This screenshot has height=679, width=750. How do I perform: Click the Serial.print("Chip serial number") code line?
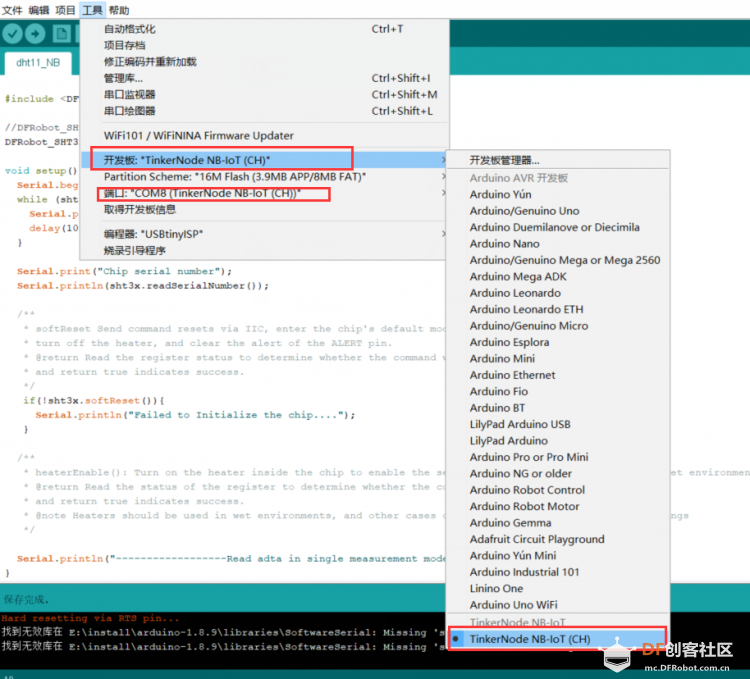[x=124, y=272]
